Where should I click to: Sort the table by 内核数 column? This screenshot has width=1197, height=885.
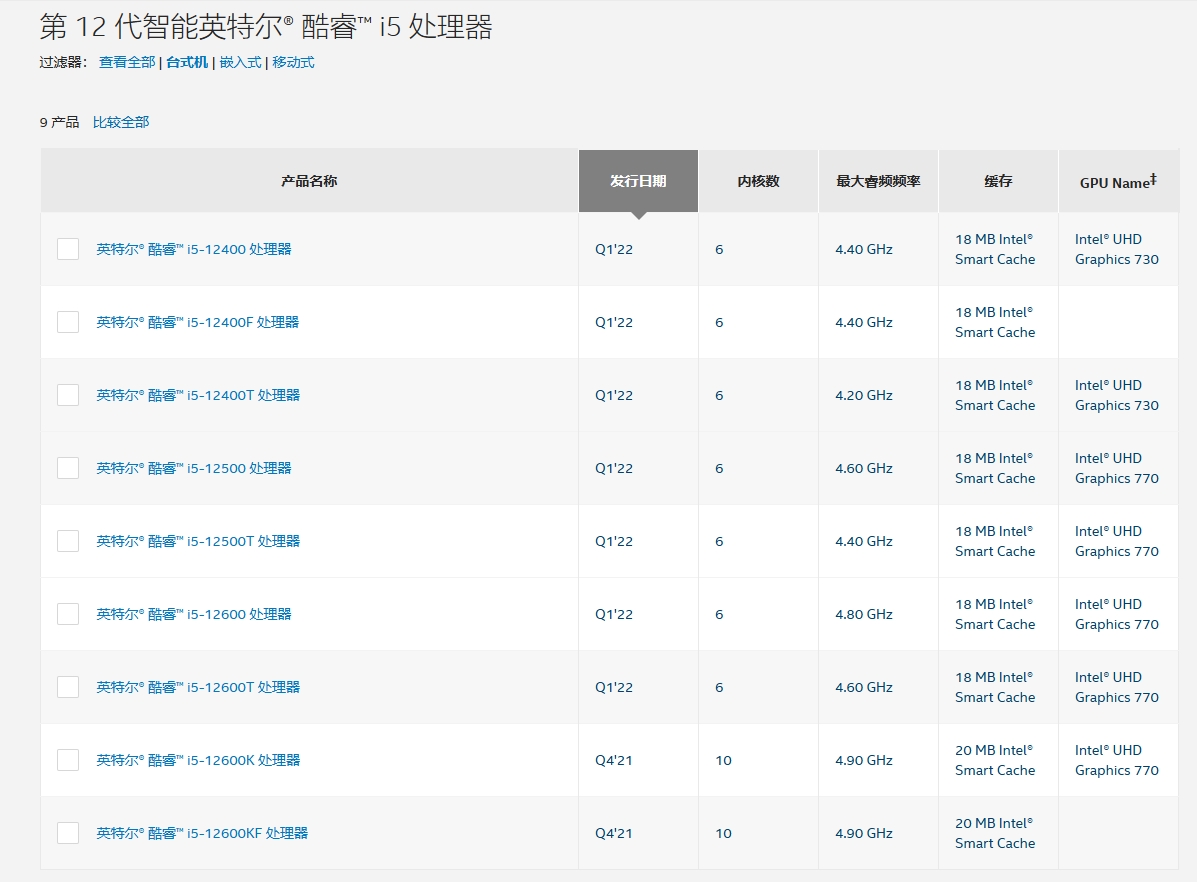click(x=757, y=180)
